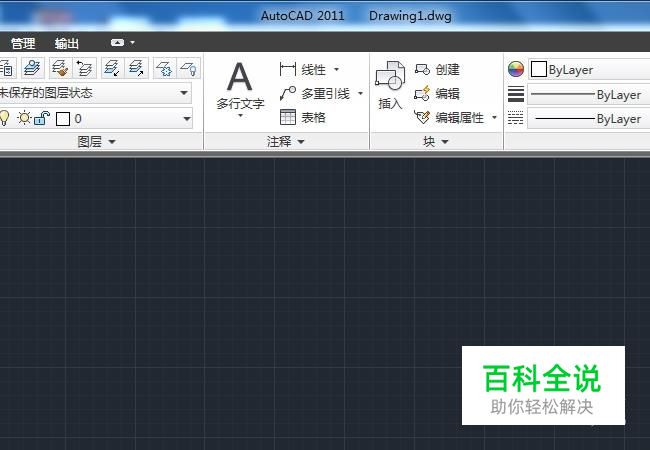Click the linetype dashed-lines icon

516,118
